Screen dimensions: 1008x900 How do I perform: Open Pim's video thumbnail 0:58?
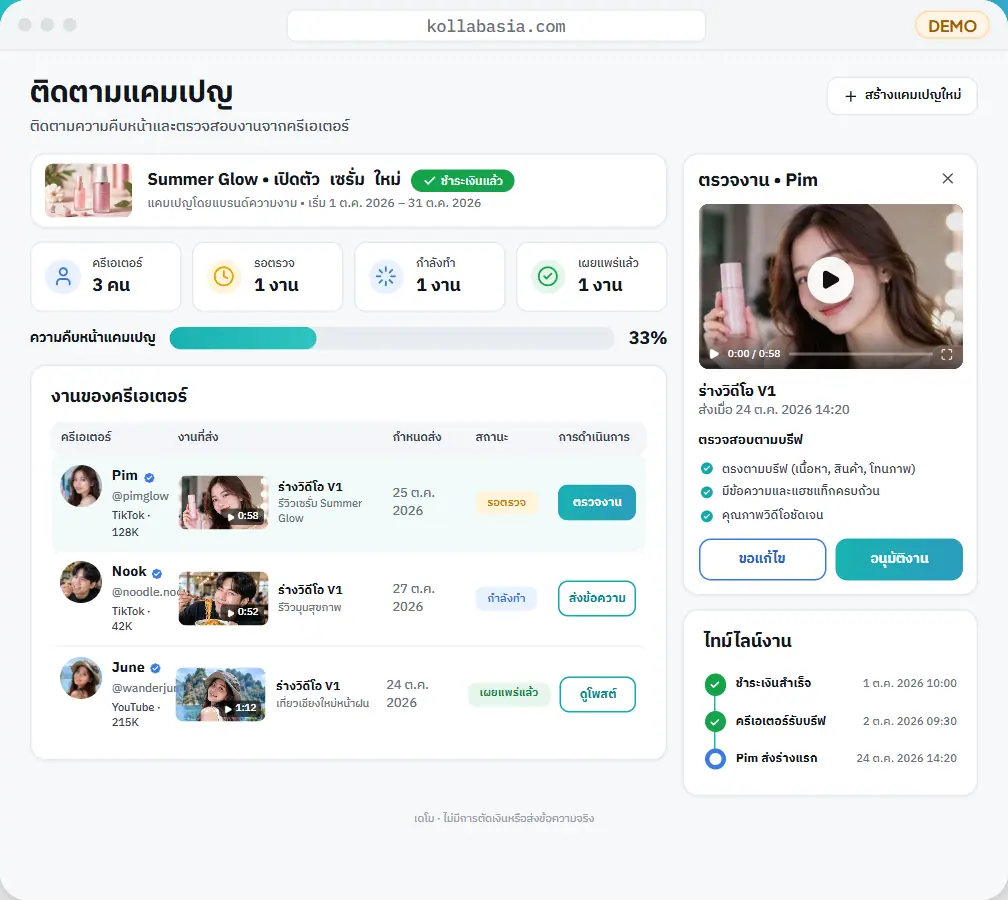click(x=223, y=502)
